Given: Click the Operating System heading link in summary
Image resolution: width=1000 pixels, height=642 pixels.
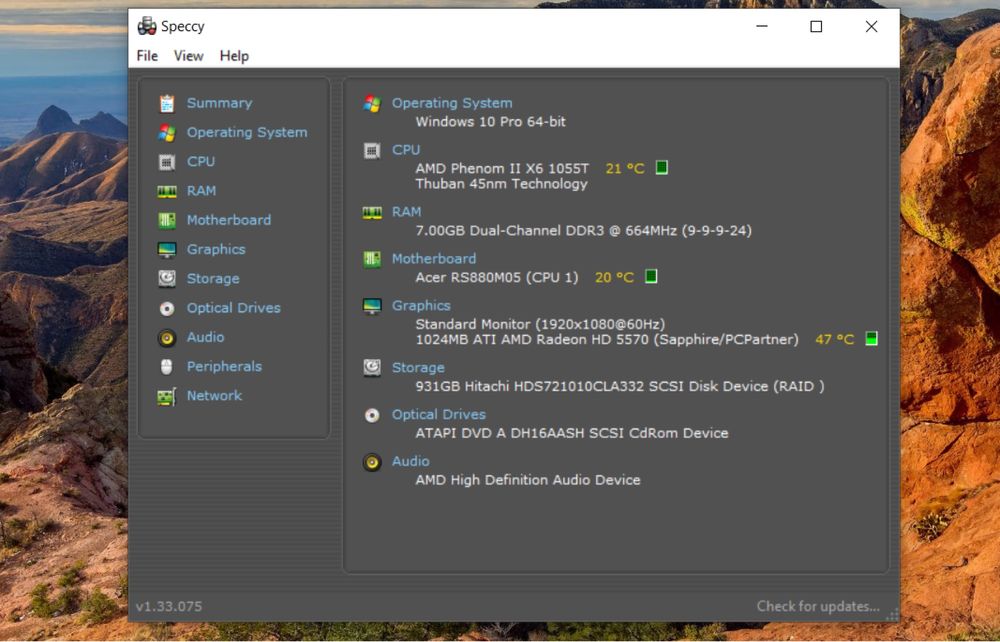Looking at the screenshot, I should click(452, 103).
